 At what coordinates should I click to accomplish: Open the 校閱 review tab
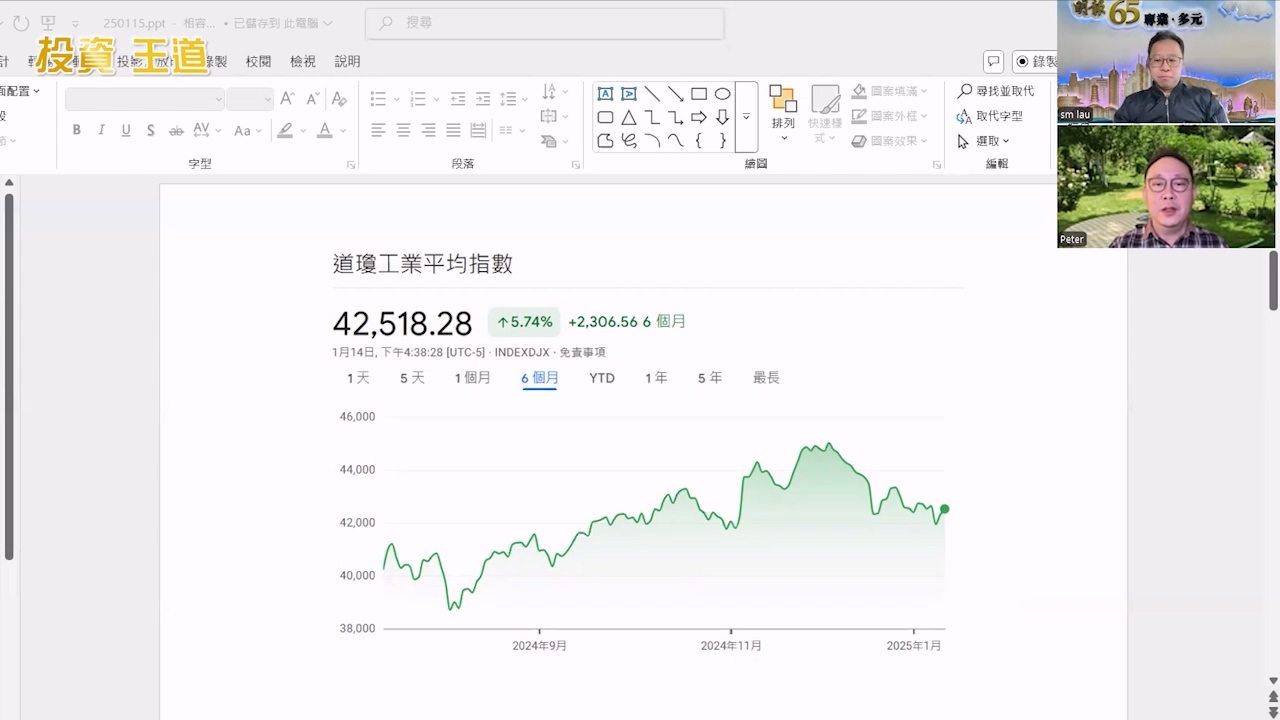tap(258, 61)
